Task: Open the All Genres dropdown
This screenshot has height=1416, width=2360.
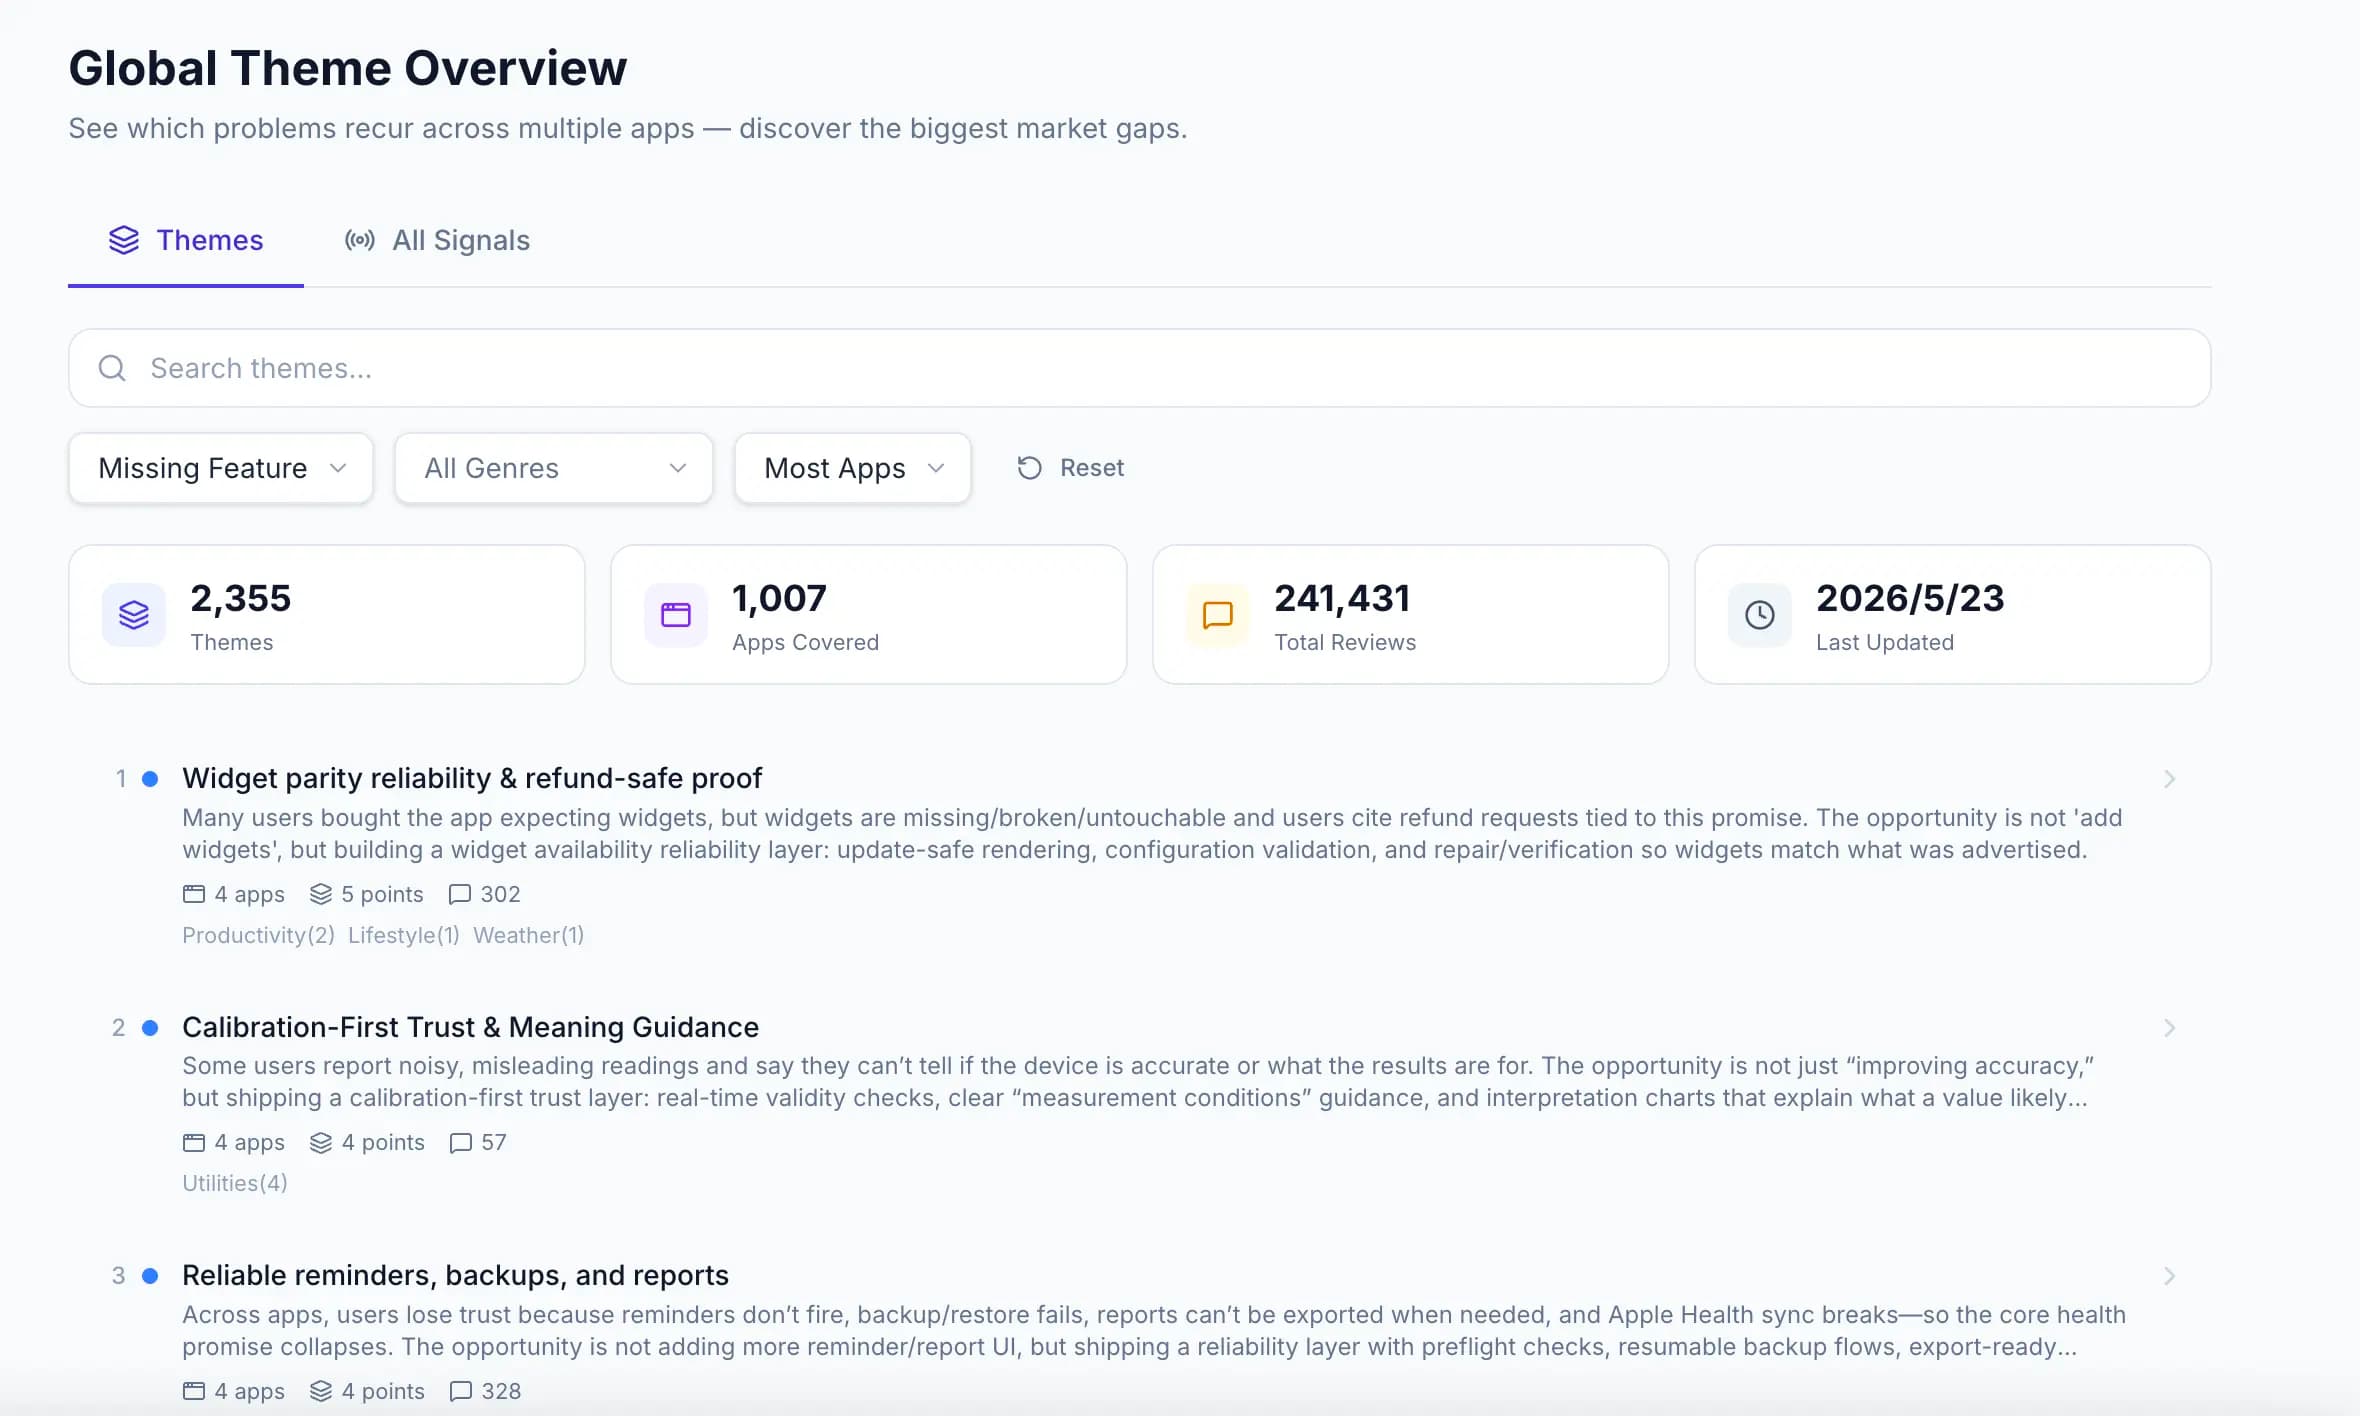Action: (554, 468)
